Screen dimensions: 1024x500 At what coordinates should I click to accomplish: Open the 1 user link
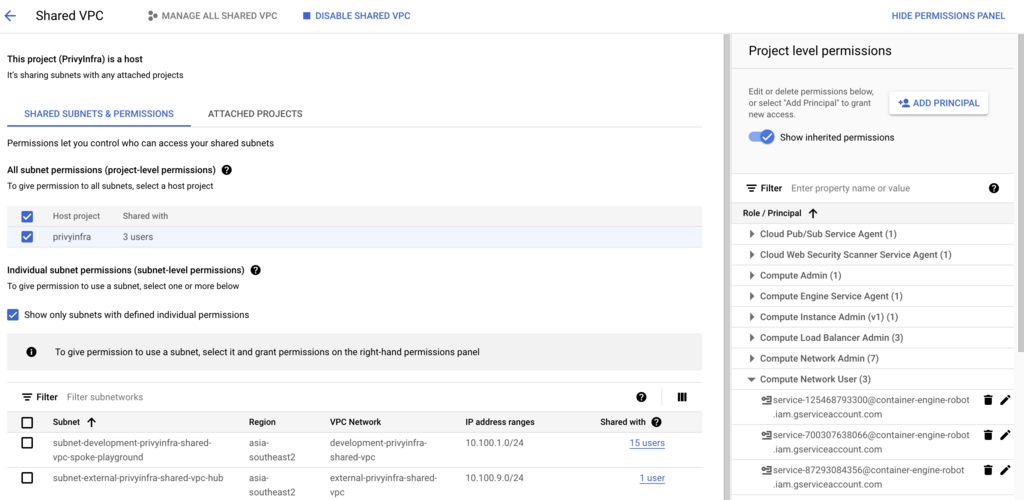coord(652,478)
